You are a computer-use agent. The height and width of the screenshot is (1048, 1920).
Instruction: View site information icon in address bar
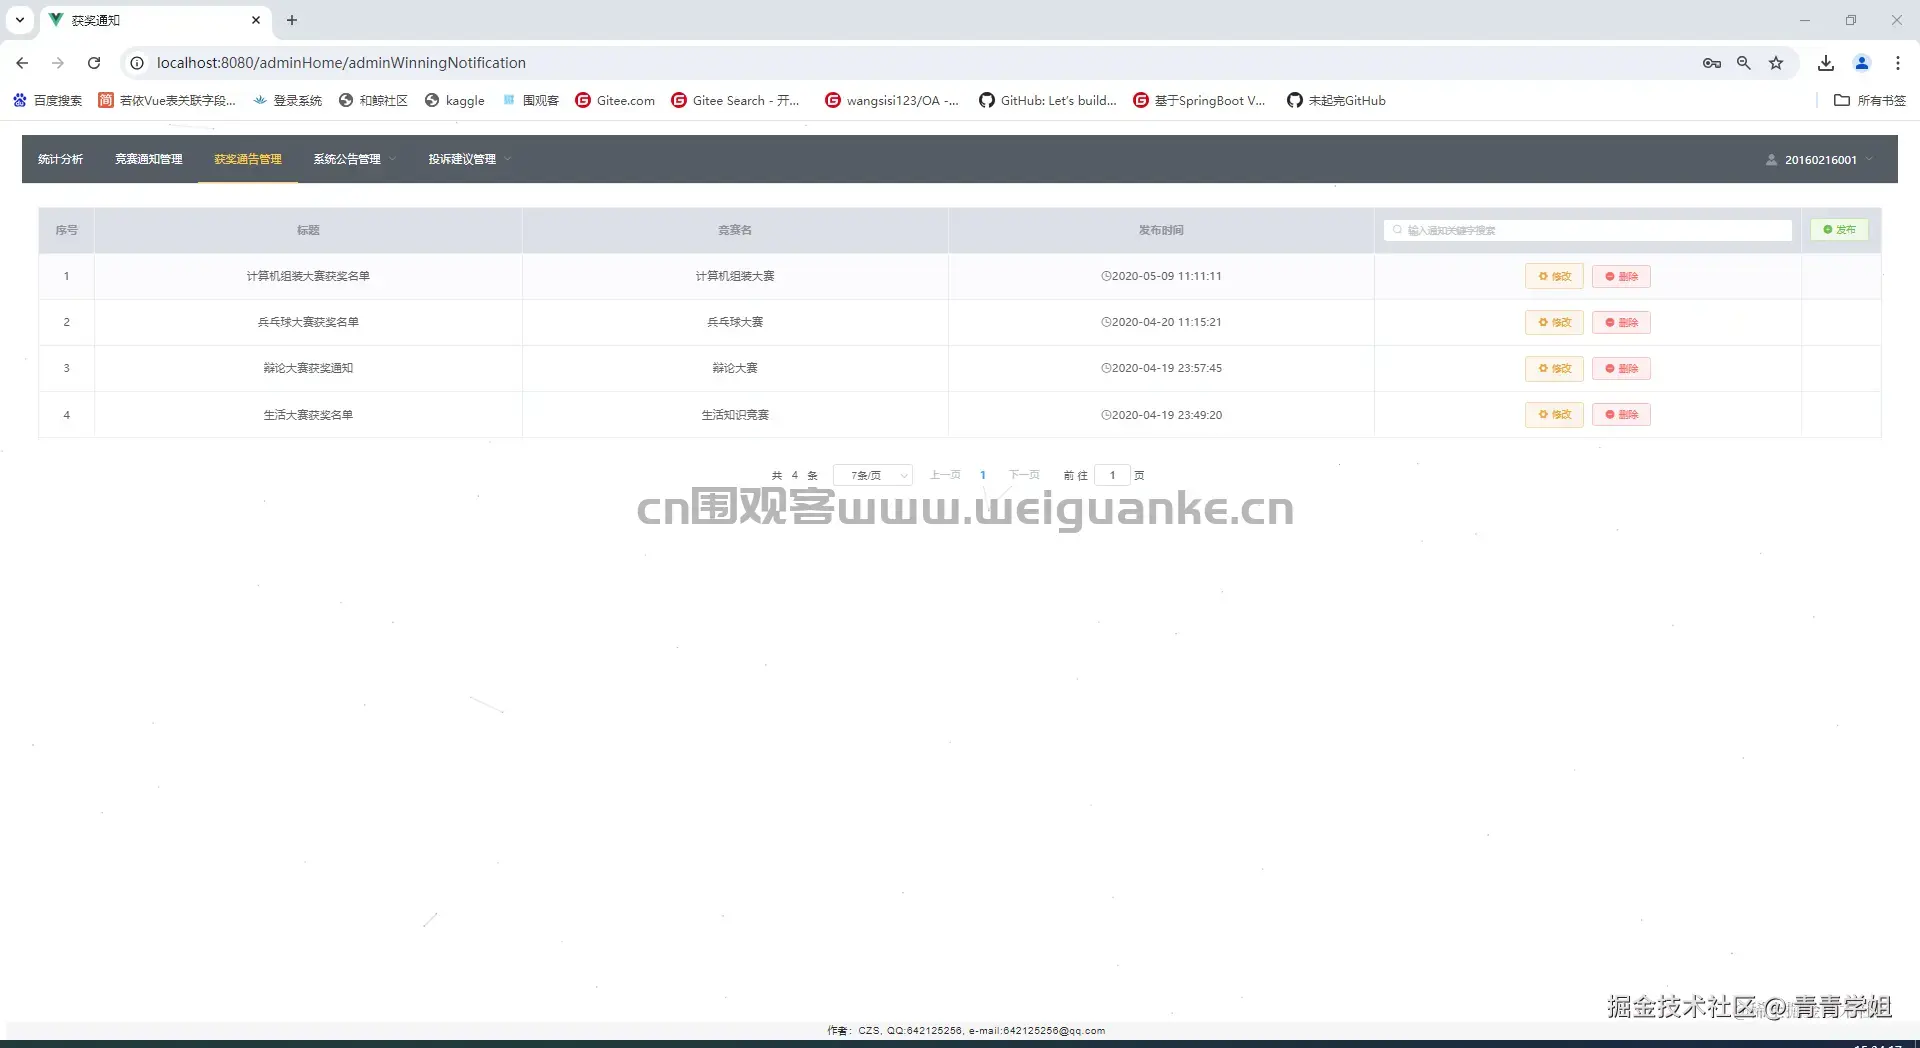pyautogui.click(x=137, y=62)
